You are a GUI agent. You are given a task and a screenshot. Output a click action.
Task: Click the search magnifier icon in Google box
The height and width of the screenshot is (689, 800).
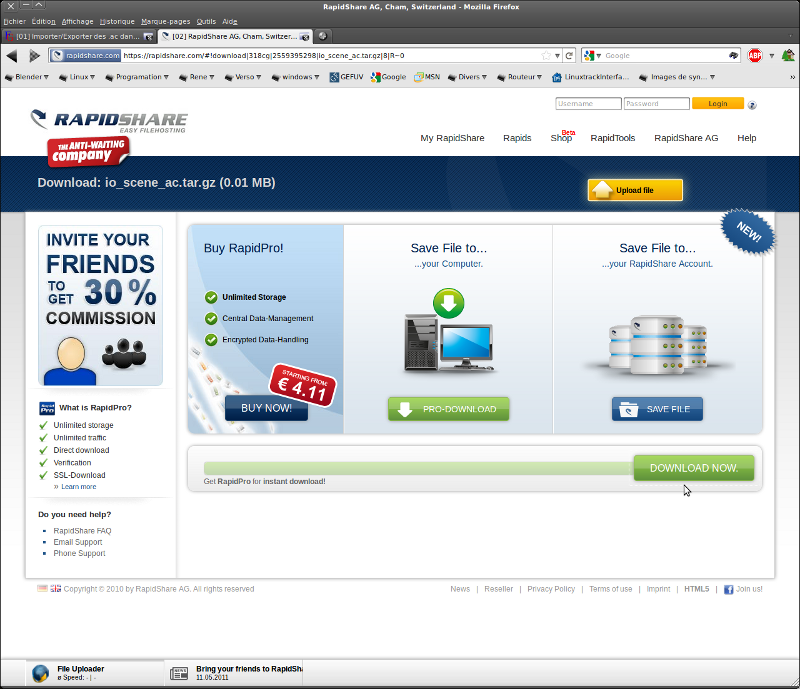pos(733,56)
